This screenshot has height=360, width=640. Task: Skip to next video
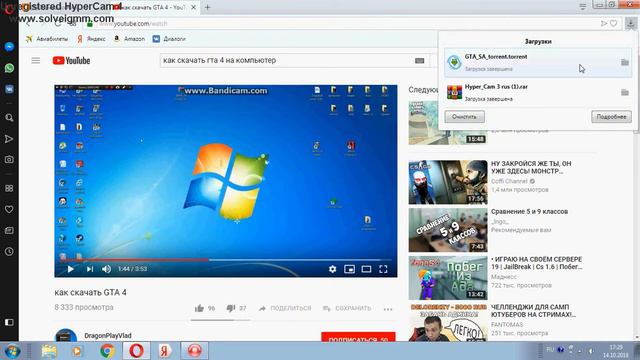pos(90,269)
